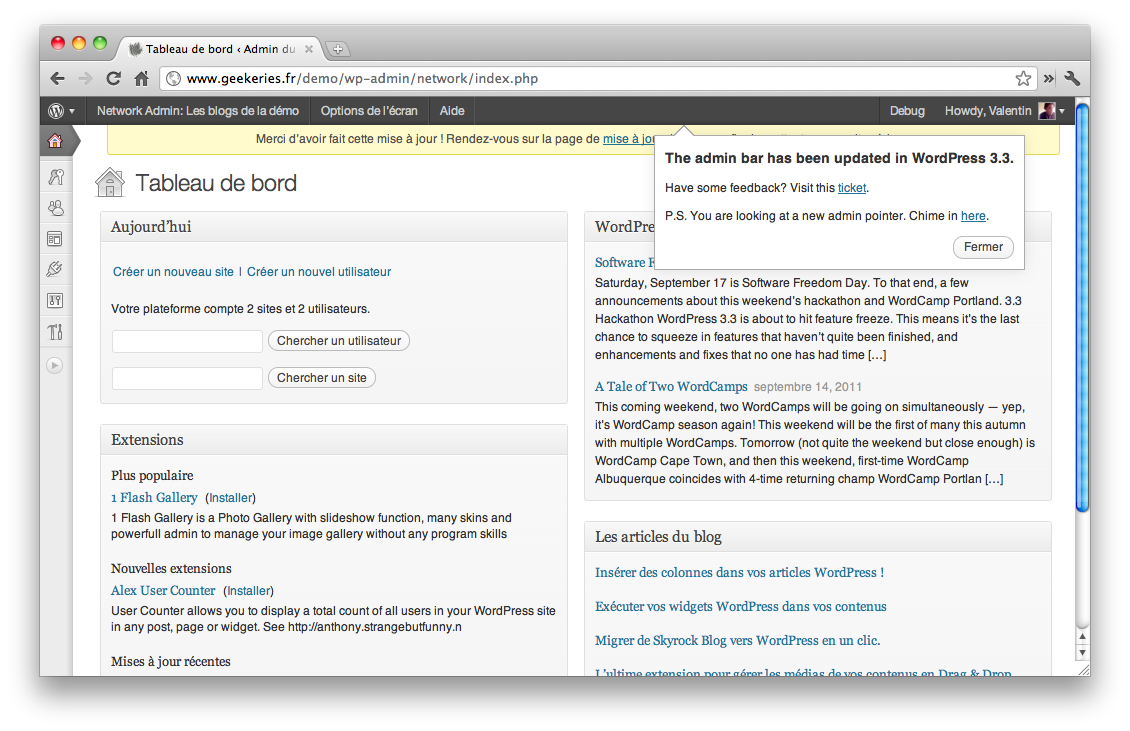Click the here link in pointer
The image size is (1130, 731).
pos(973,216)
